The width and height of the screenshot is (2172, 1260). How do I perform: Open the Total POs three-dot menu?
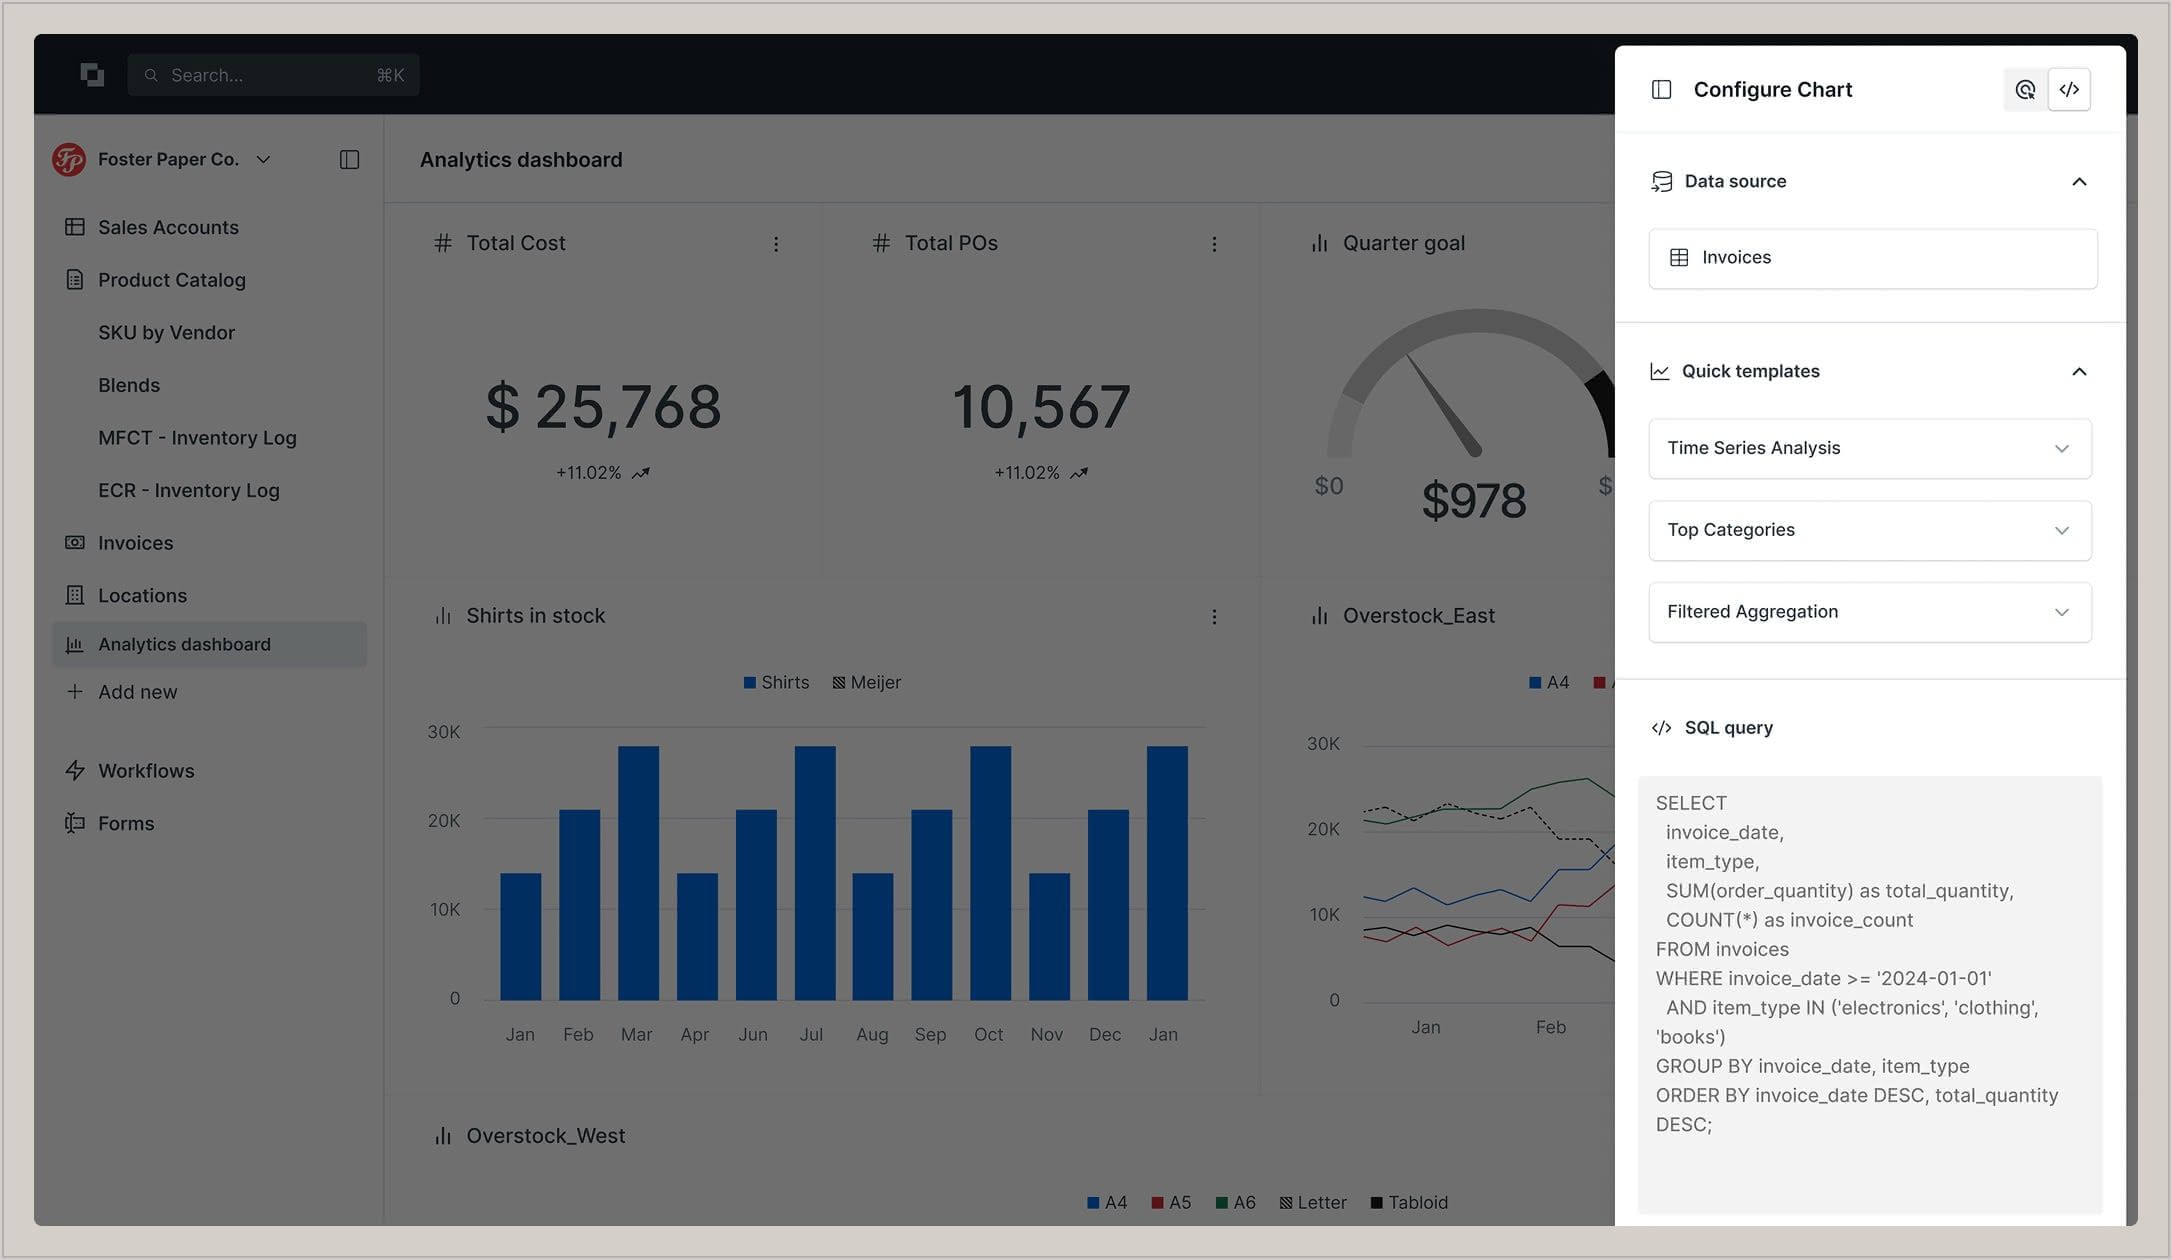[x=1214, y=244]
